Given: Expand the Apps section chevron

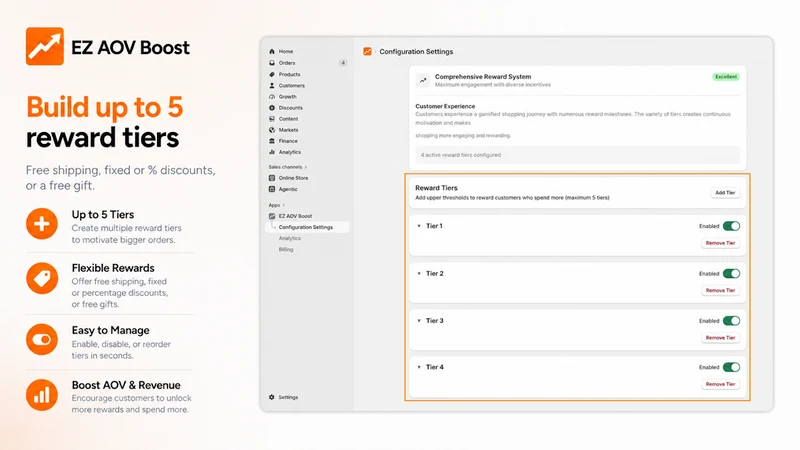Looking at the screenshot, I should click(x=284, y=205).
